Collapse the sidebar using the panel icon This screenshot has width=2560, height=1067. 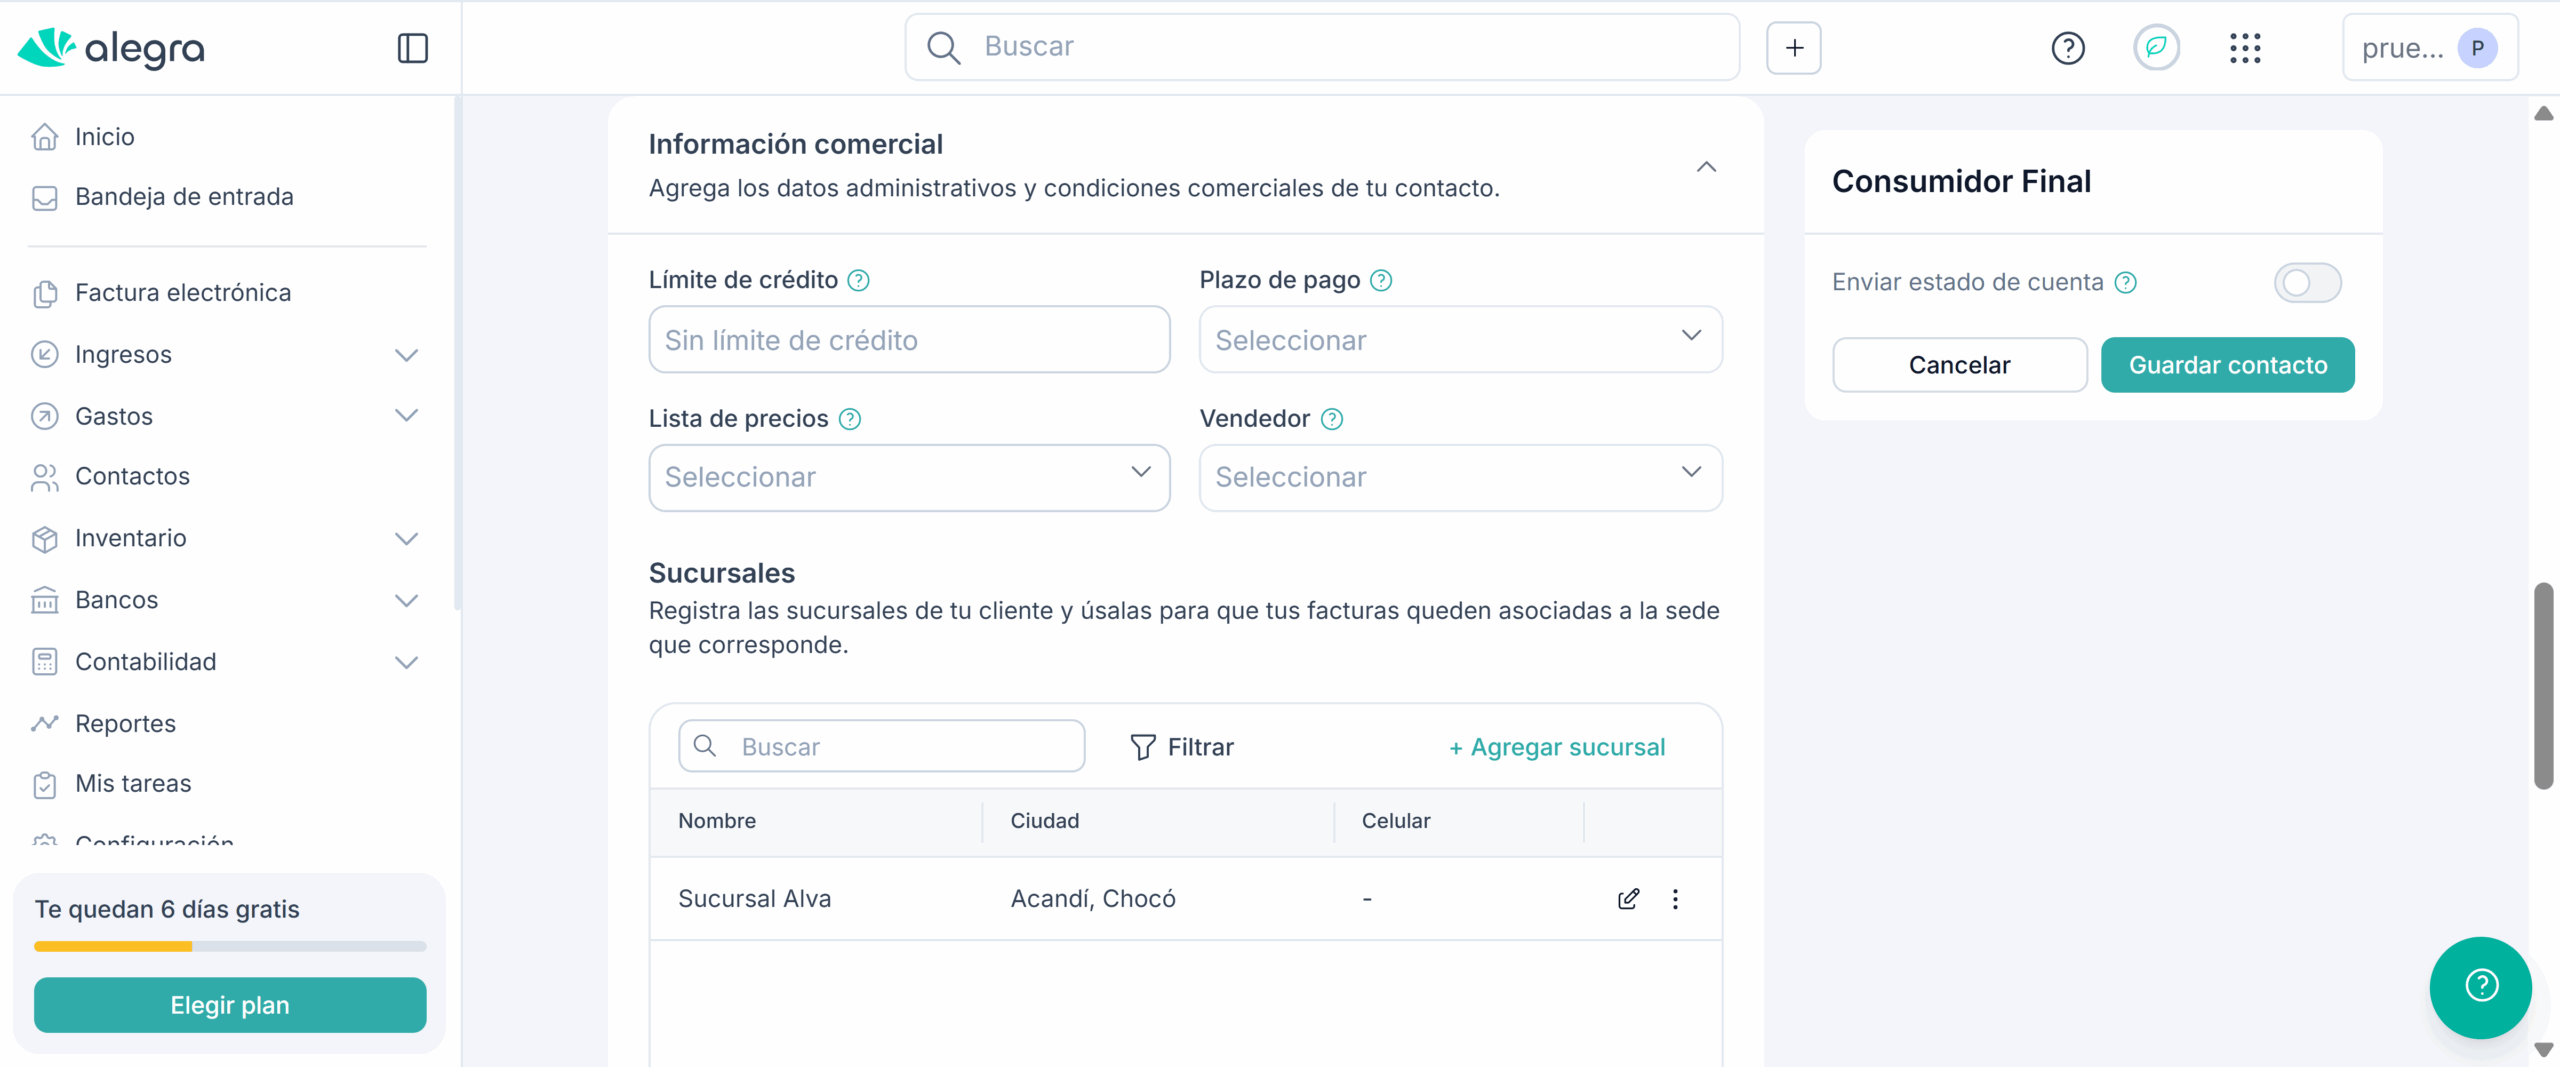pyautogui.click(x=412, y=48)
